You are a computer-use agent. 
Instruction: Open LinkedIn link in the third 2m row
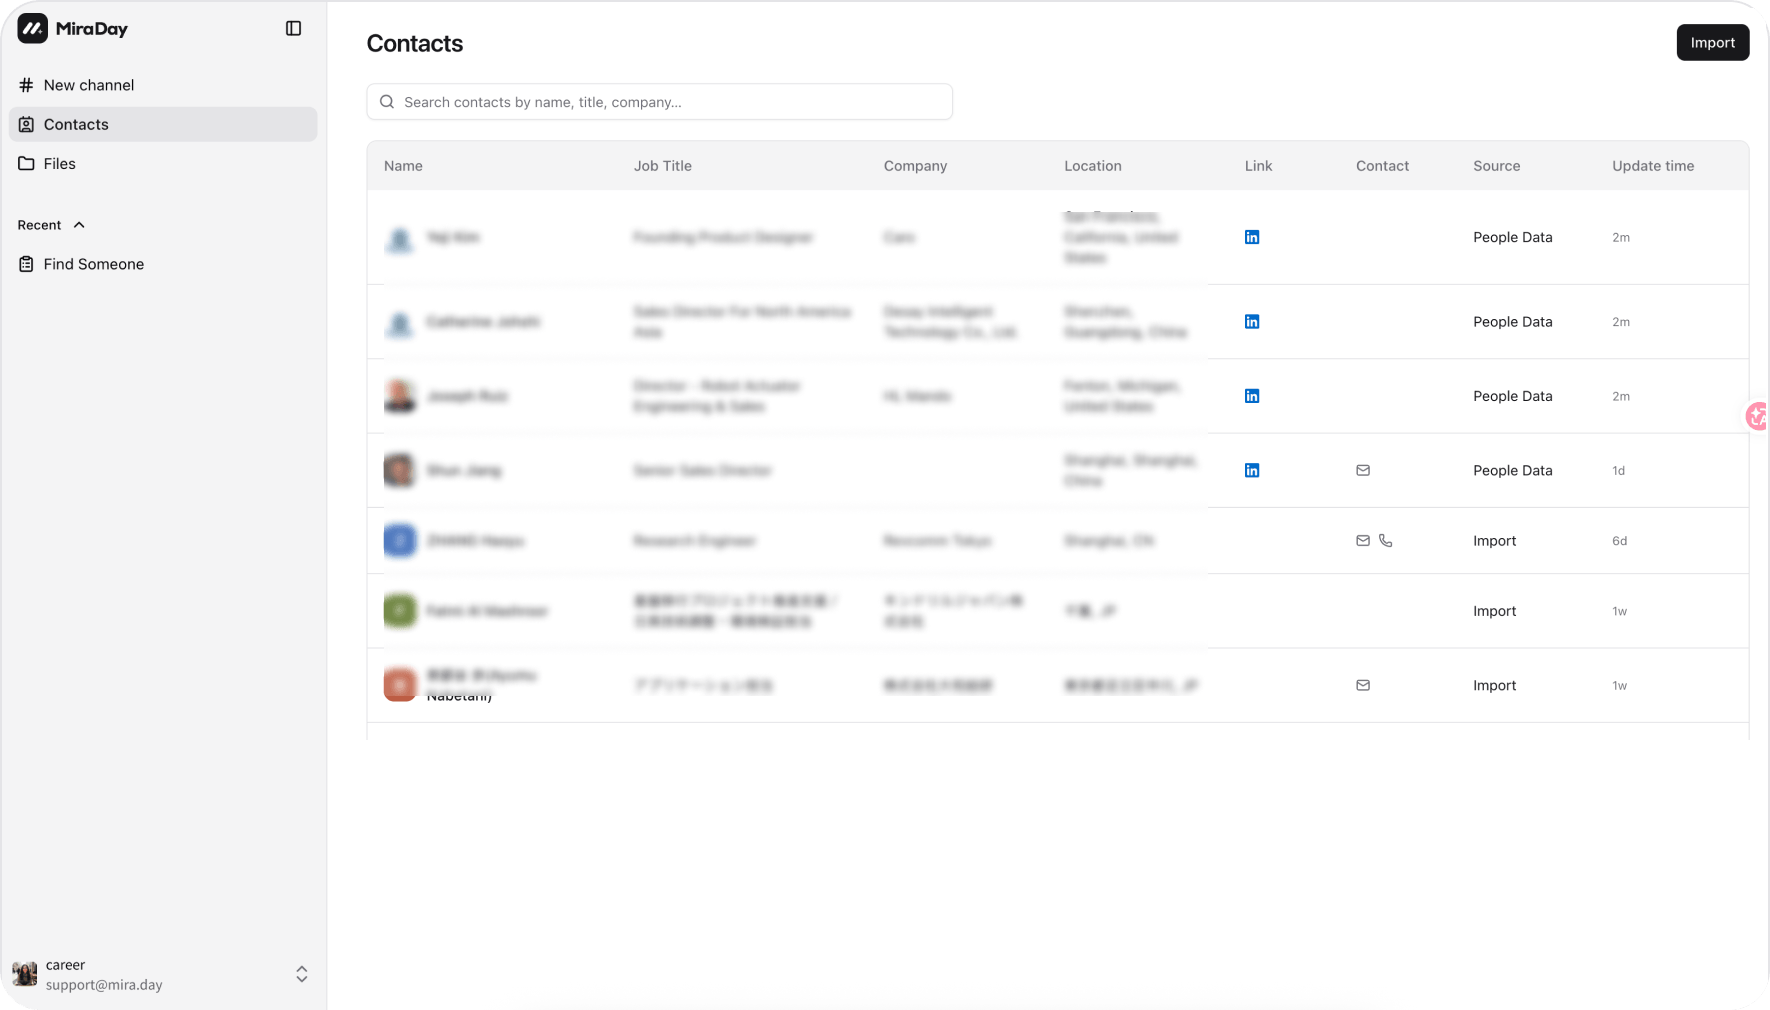1251,396
